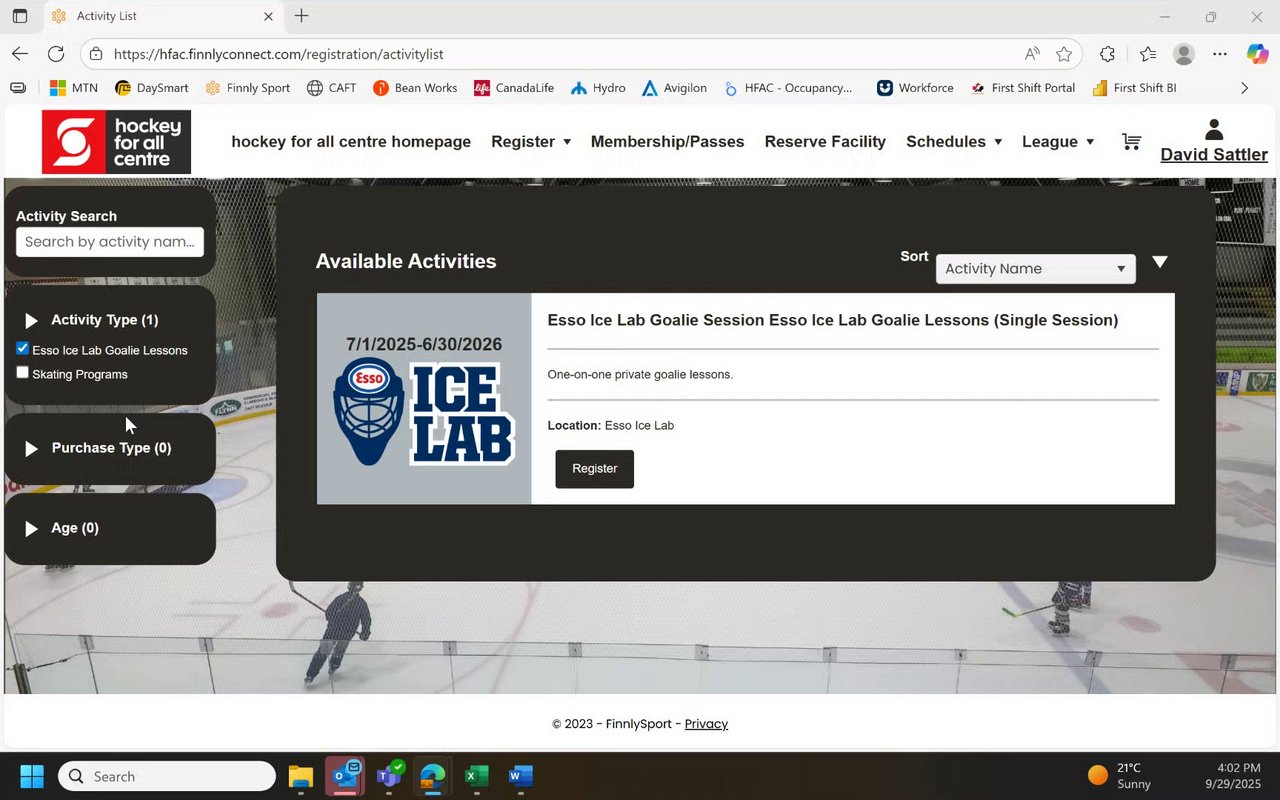Image resolution: width=1280 pixels, height=800 pixels.
Task: Open Microsoft Teams from the taskbar
Action: [x=389, y=776]
